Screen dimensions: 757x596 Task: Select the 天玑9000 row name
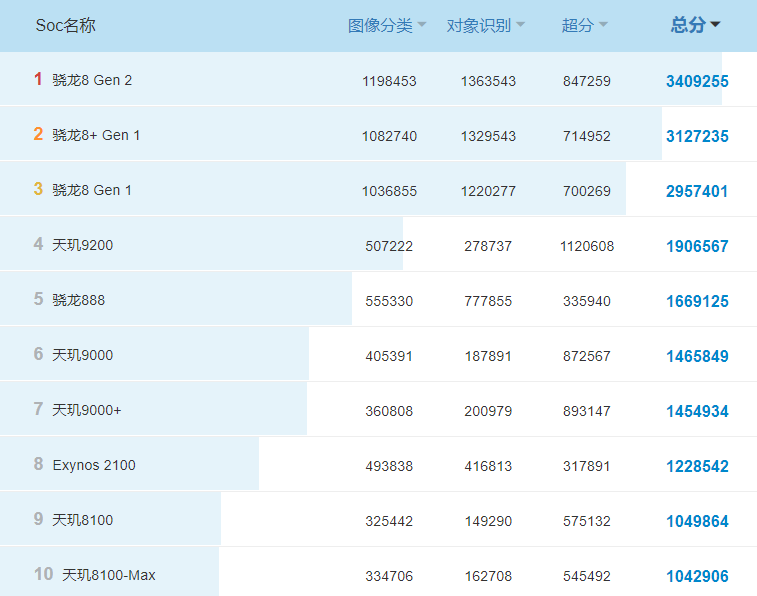83,355
